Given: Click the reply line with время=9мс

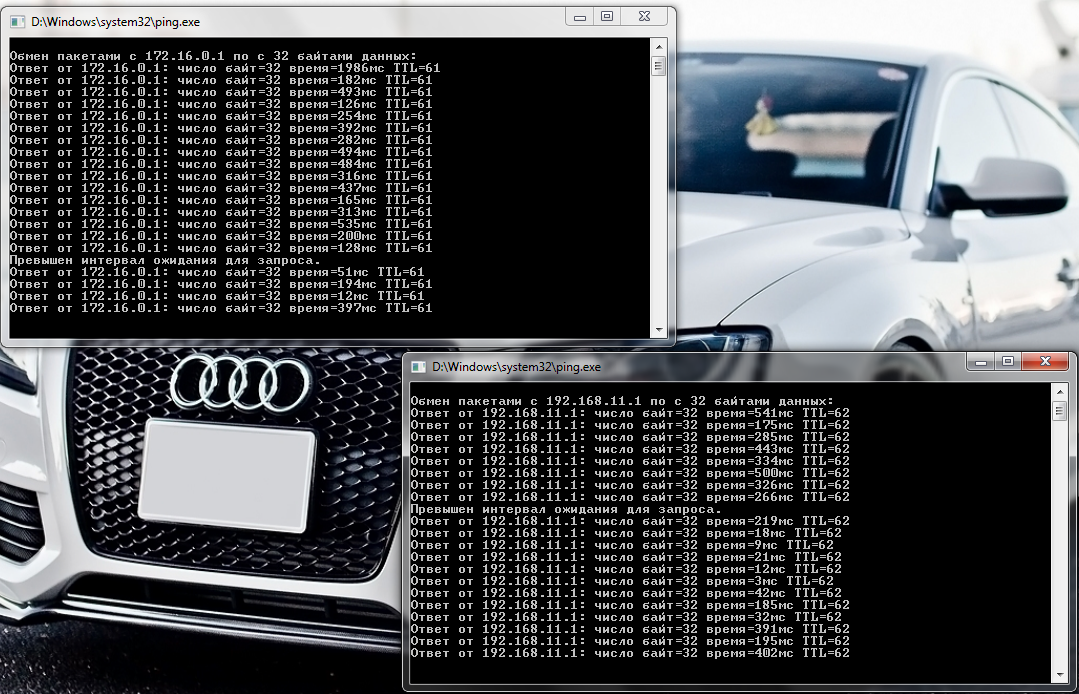Looking at the screenshot, I should click(x=622, y=545).
